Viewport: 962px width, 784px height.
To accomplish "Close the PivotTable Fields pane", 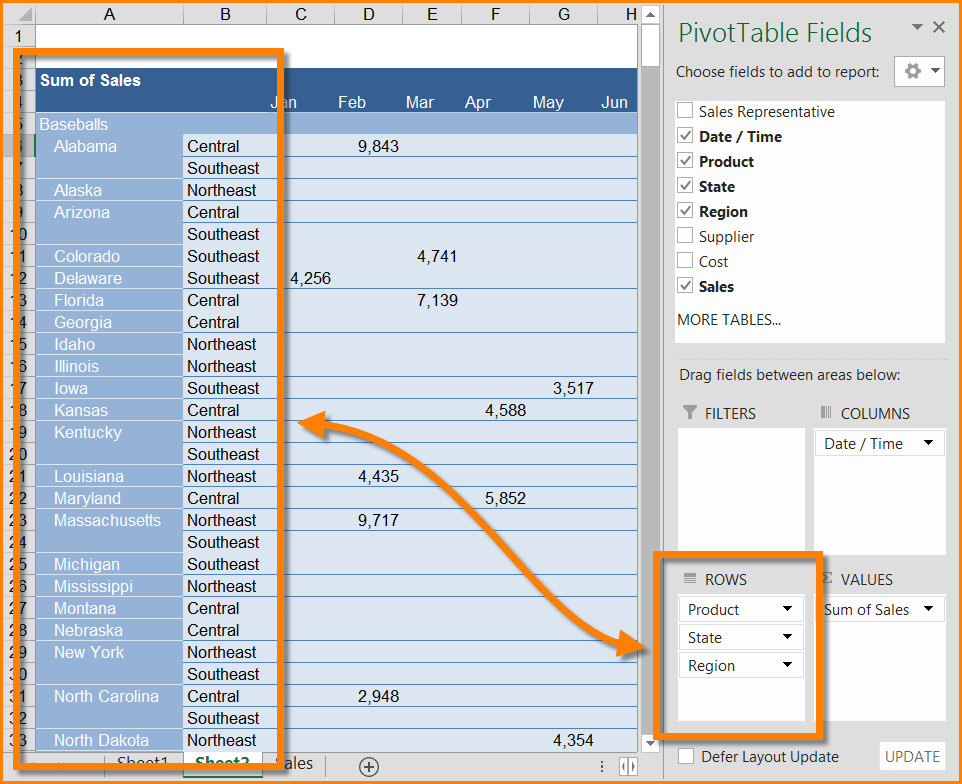I will tap(938, 27).
